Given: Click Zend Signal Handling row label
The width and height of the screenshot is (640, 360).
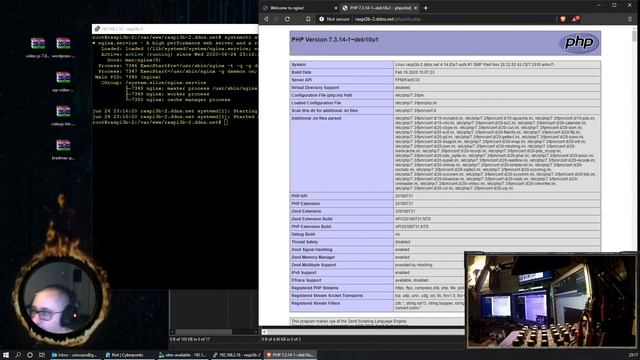Looking at the screenshot, I should click(311, 249).
